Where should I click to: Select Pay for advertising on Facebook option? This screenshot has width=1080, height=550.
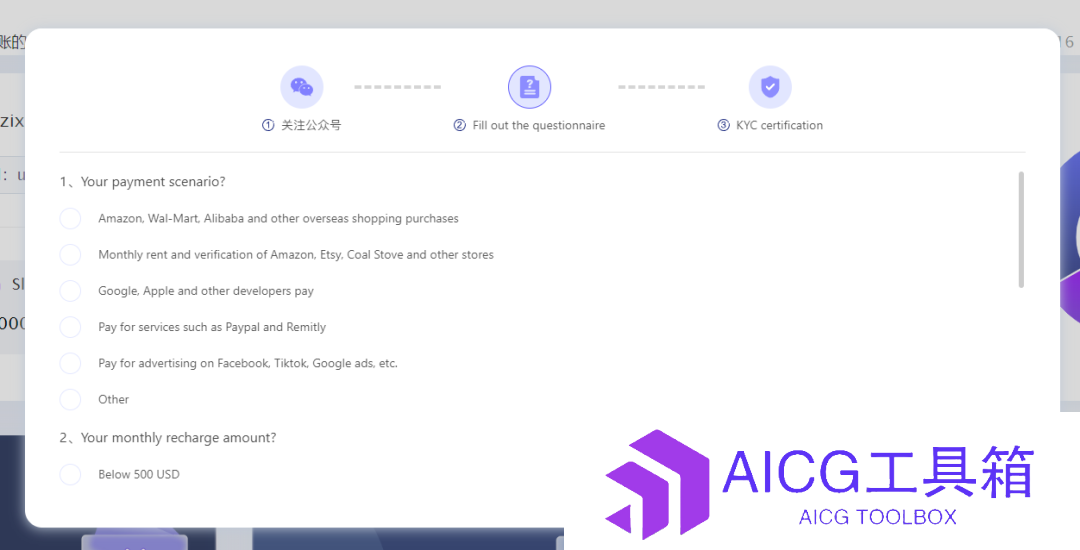(70, 363)
